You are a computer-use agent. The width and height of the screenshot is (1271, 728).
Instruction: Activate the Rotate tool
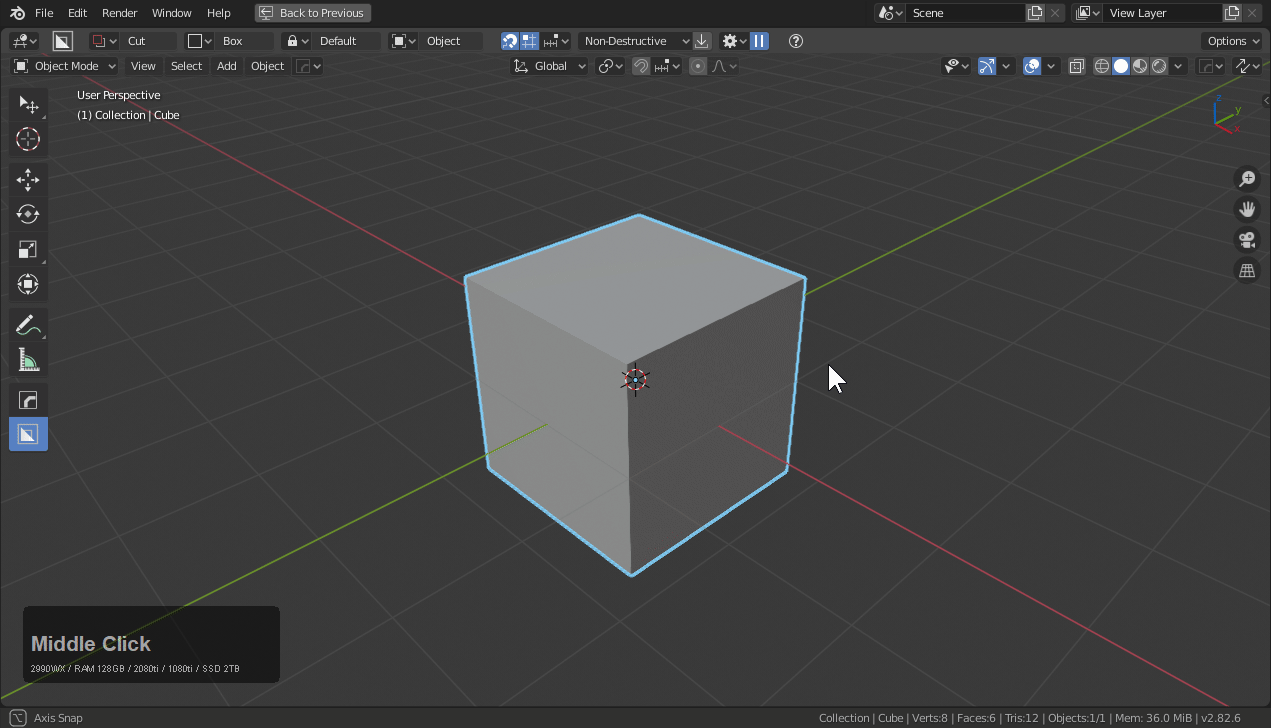(28, 215)
